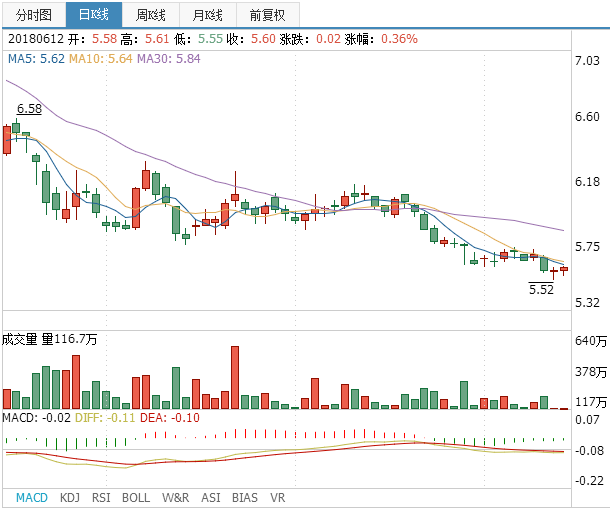This screenshot has width=610, height=510.
Task: Show the W&R indicator
Action: [175, 498]
